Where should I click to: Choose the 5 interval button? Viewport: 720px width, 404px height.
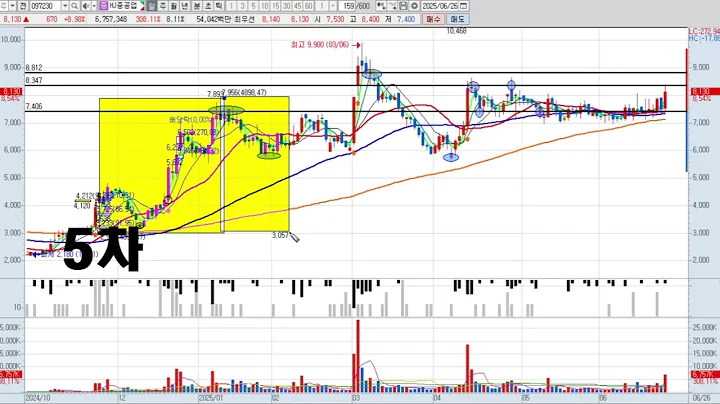pyautogui.click(x=253, y=6)
